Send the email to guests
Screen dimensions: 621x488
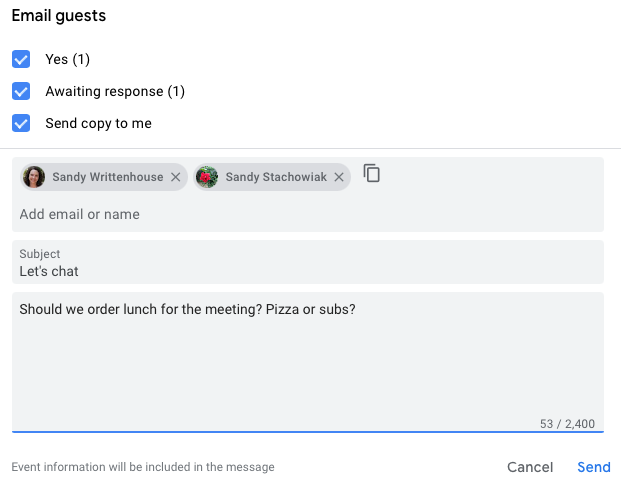[594, 467]
